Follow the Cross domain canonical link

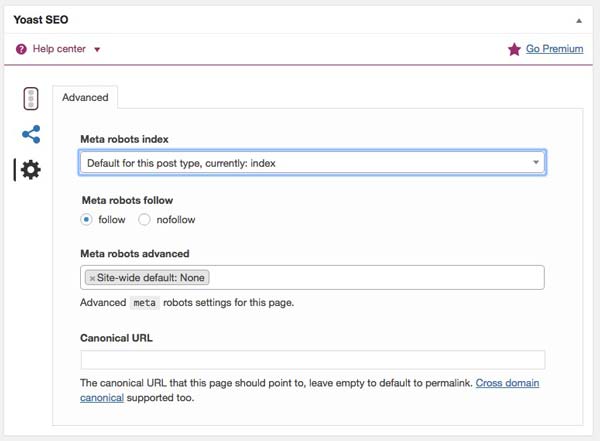click(x=511, y=383)
